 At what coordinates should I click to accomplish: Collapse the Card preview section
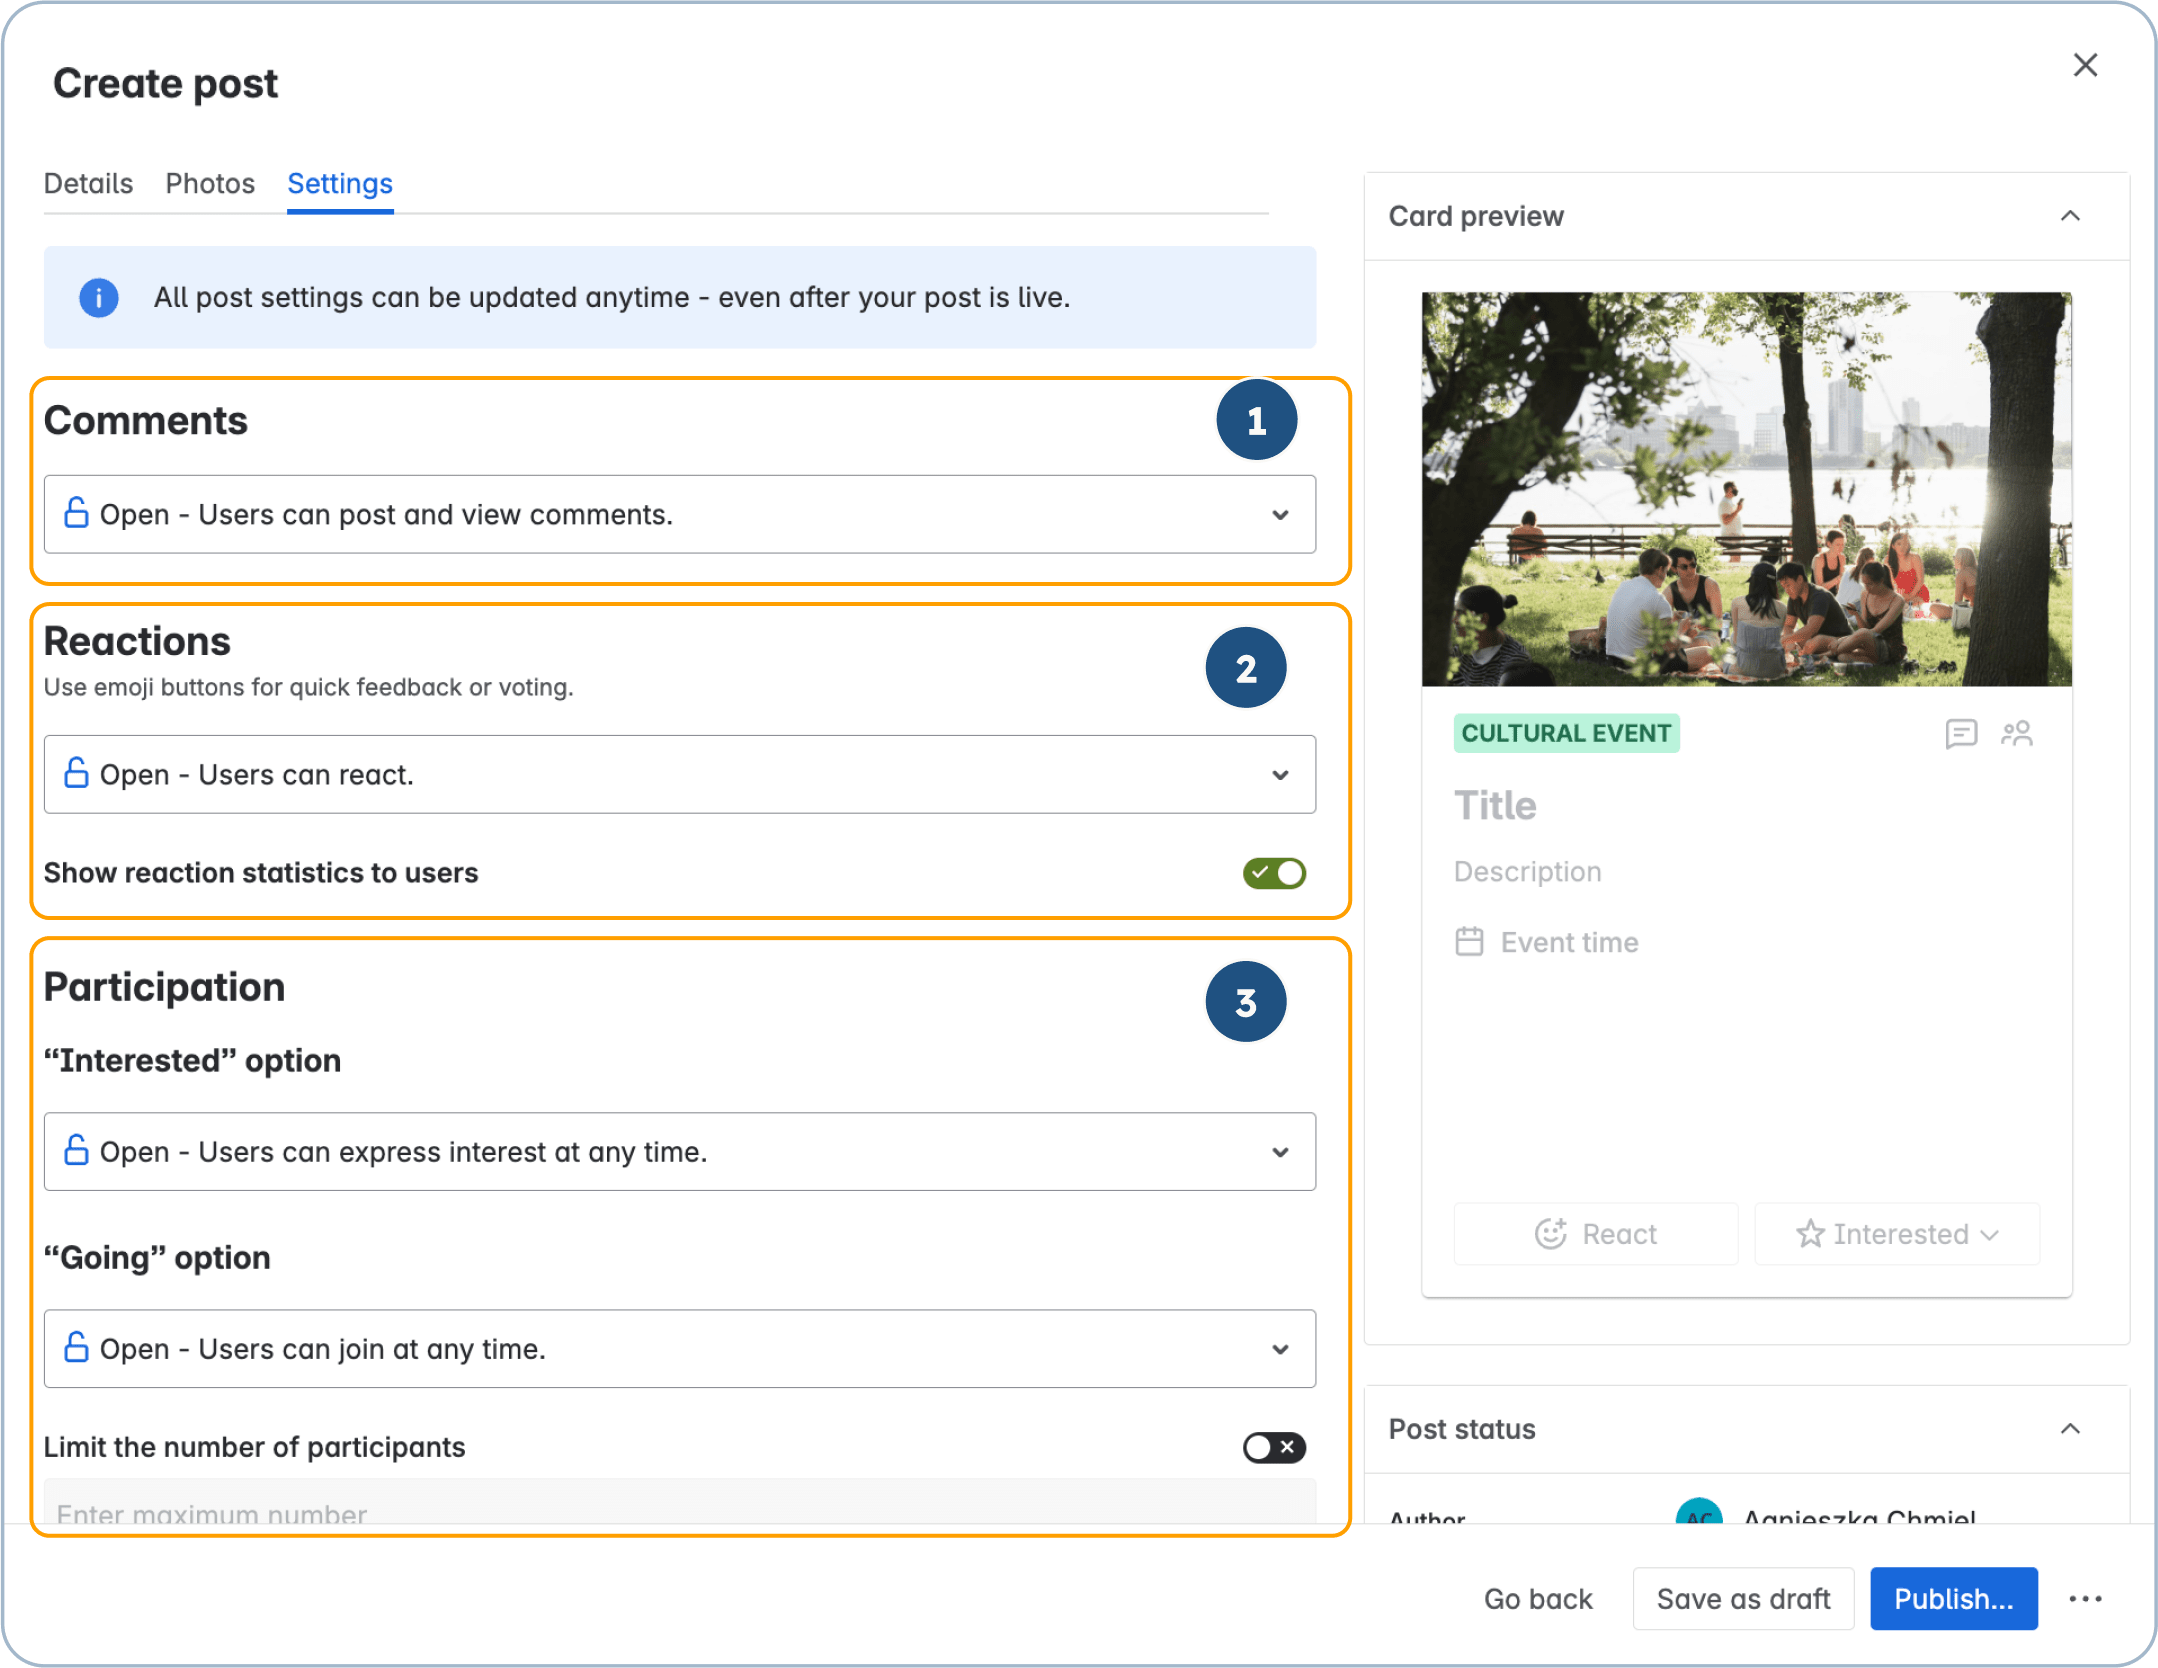2071,216
